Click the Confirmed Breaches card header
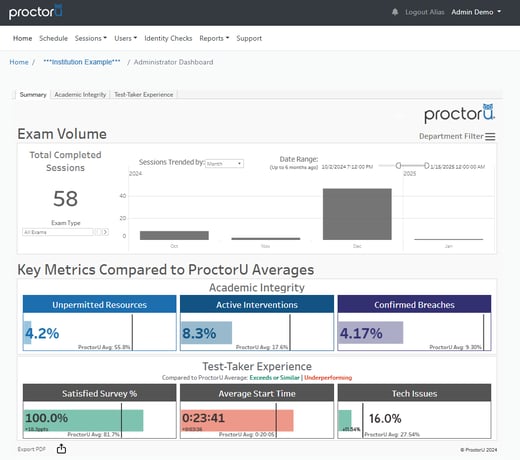The image size is (520, 460). click(x=414, y=304)
